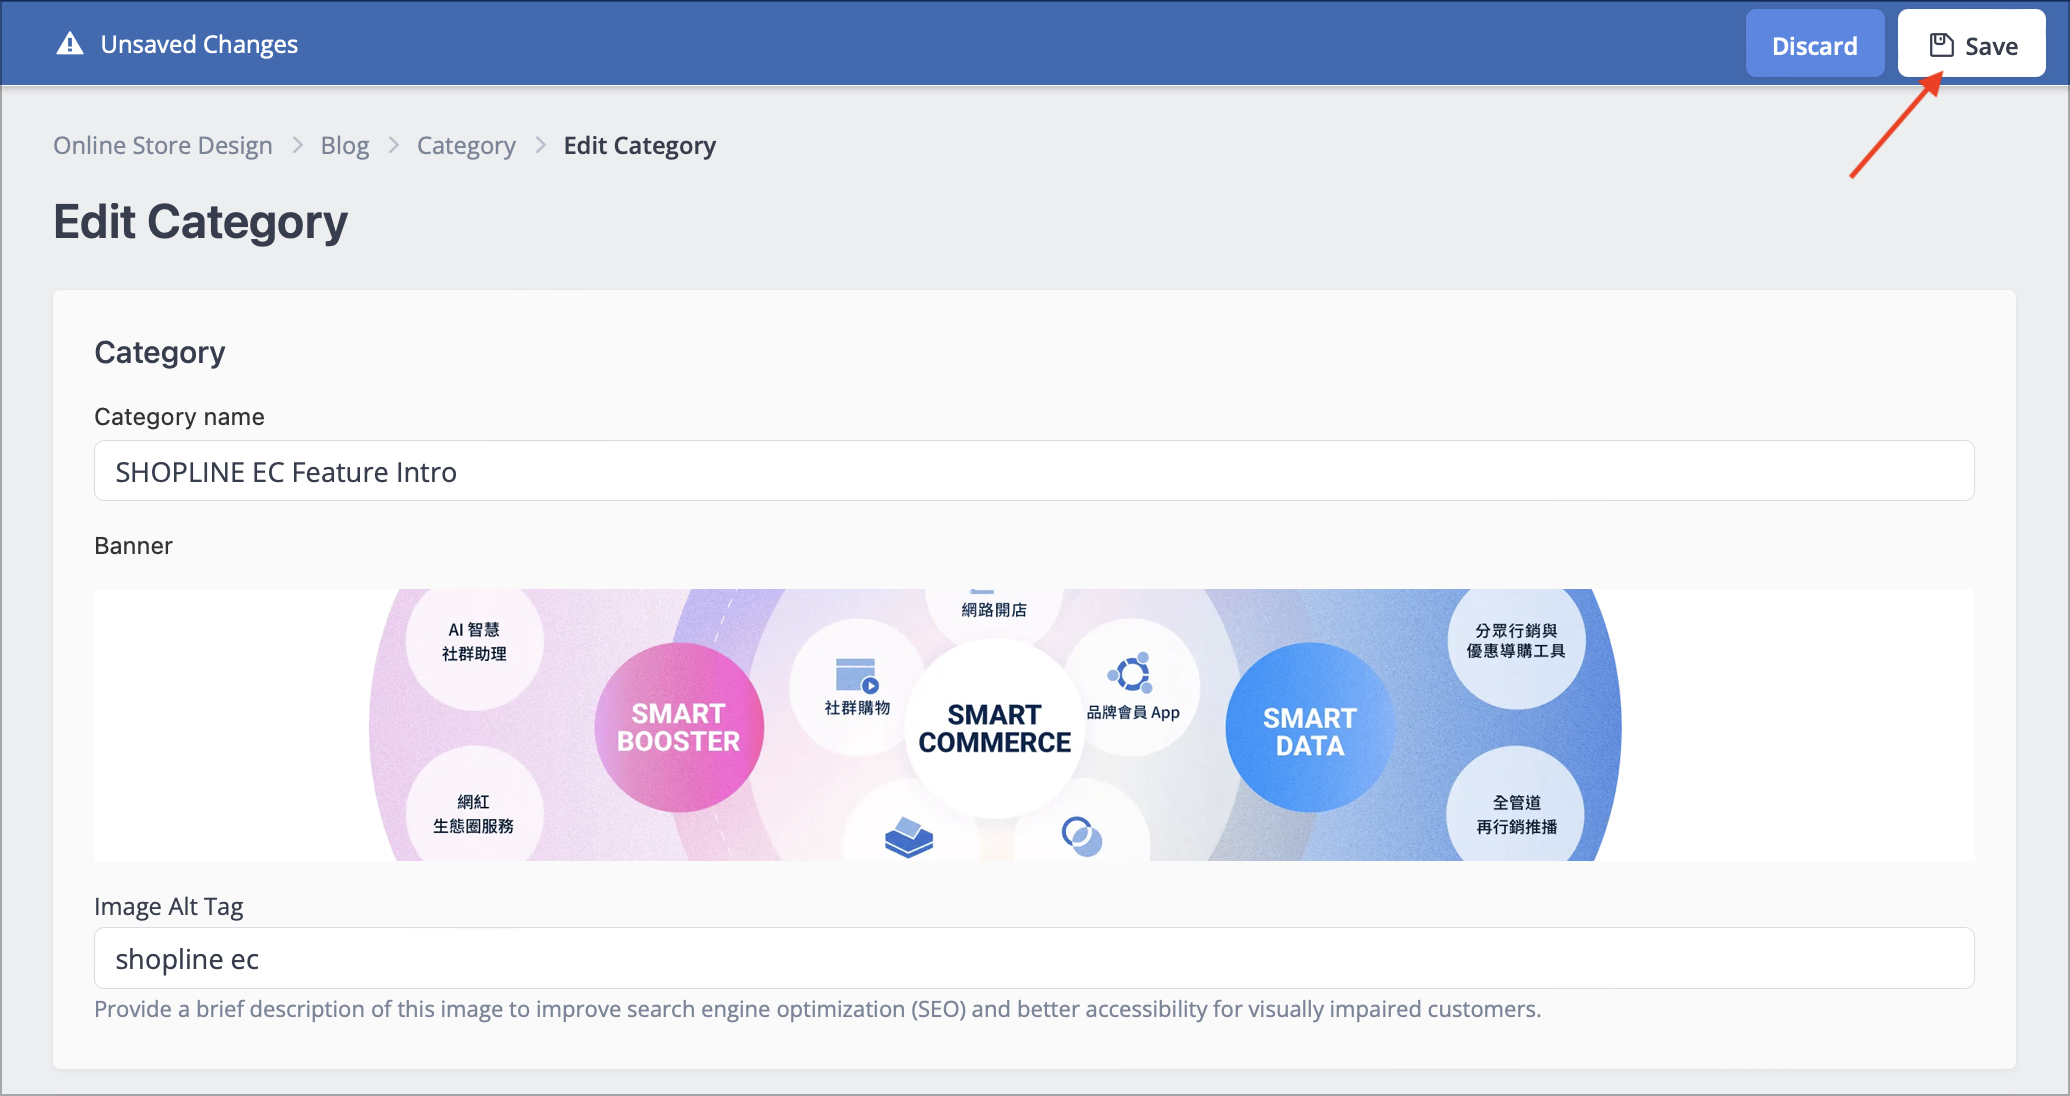Open the Blog breadcrumb link
This screenshot has width=2070, height=1096.
pyautogui.click(x=345, y=145)
